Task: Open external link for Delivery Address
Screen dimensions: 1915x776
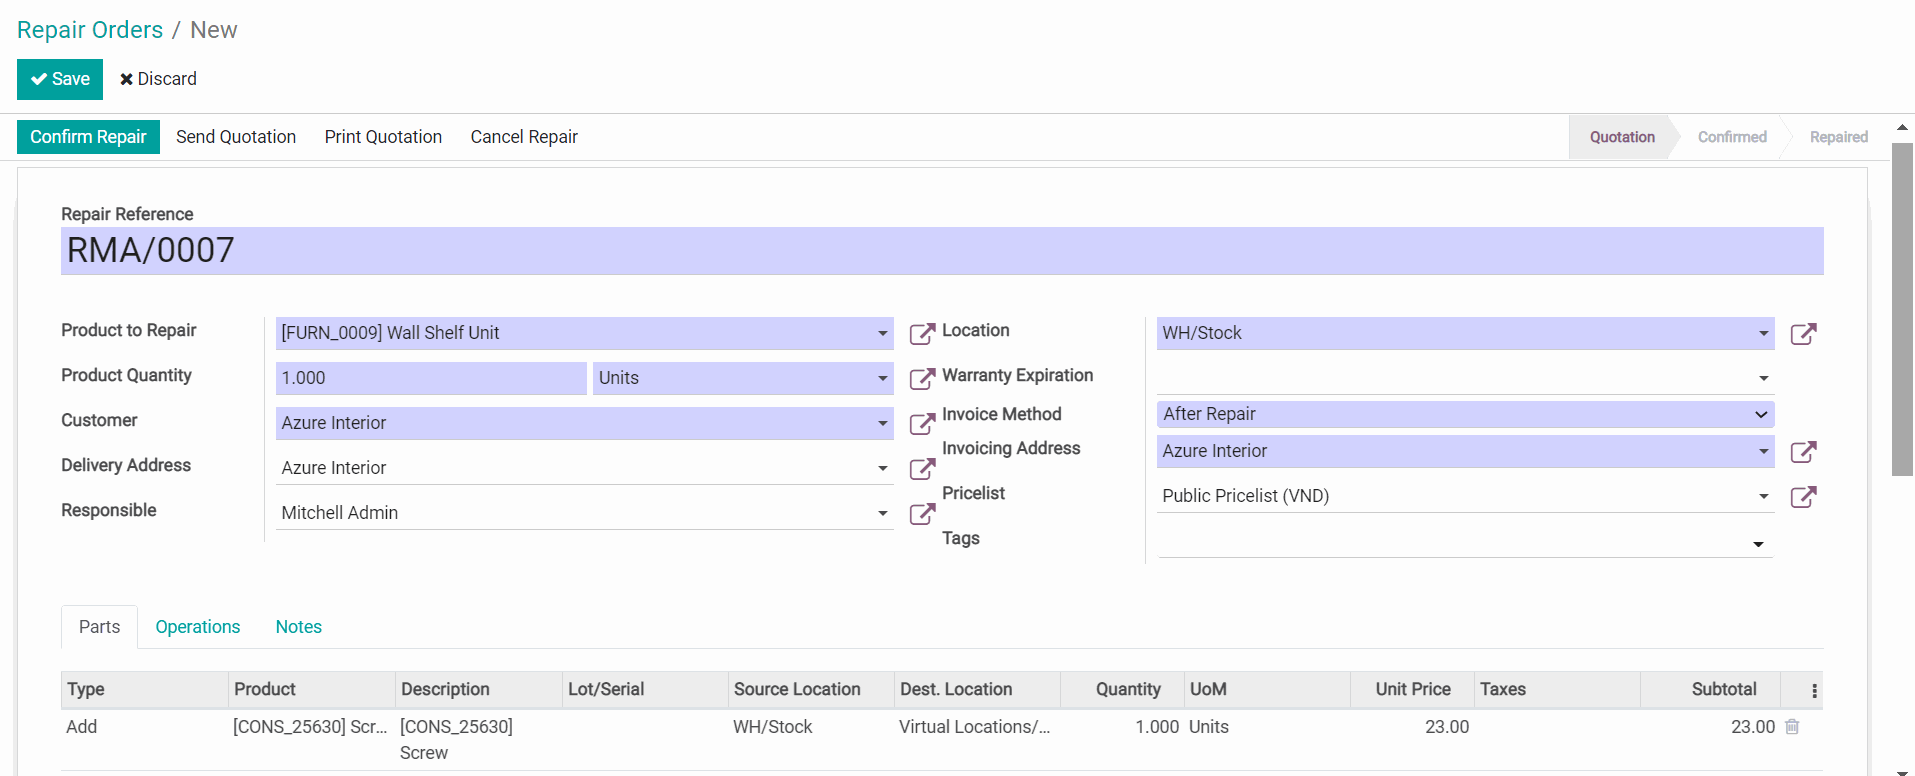Action: pos(921,469)
